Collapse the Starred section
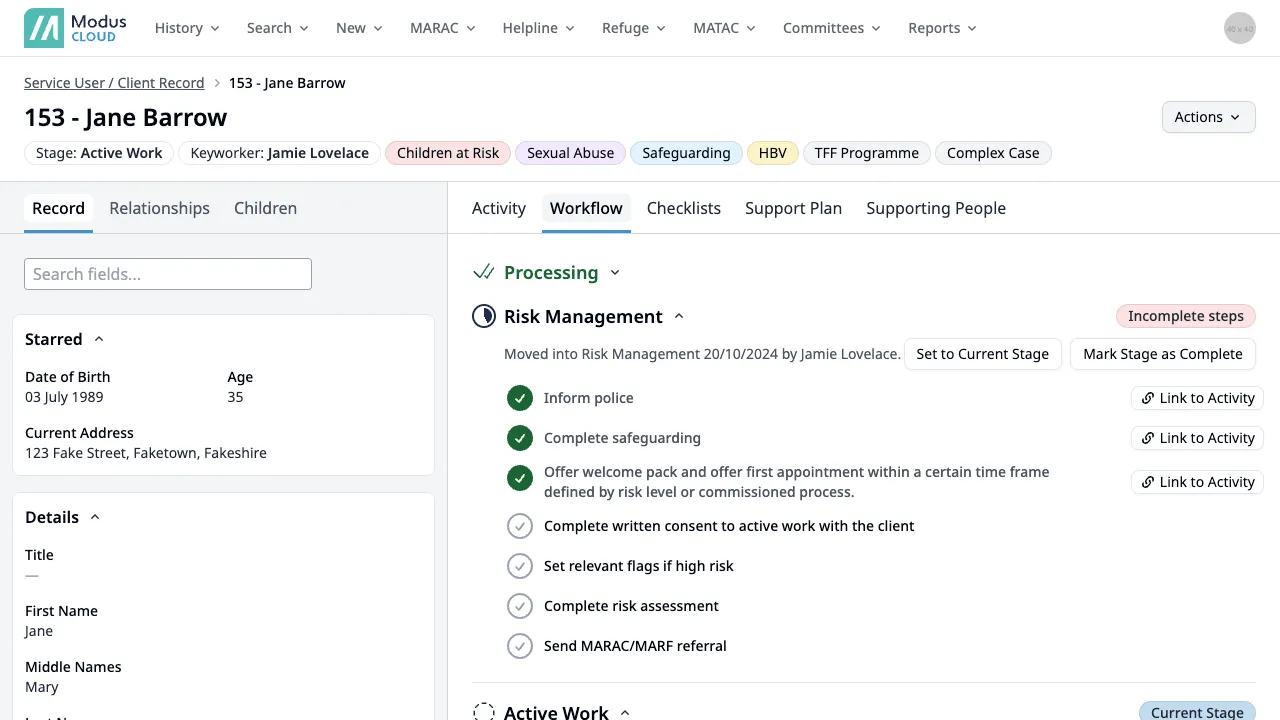Screen dimensions: 1280x720 [x=99, y=339]
